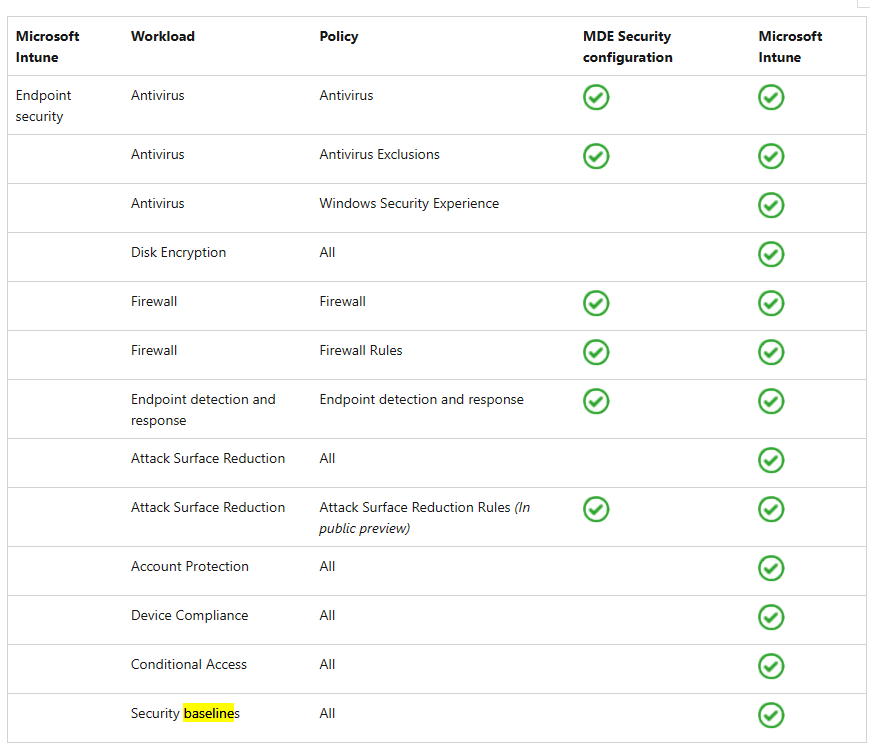Click the Firewall row MDE checkmark
The width and height of the screenshot is (870, 755).
tap(596, 303)
